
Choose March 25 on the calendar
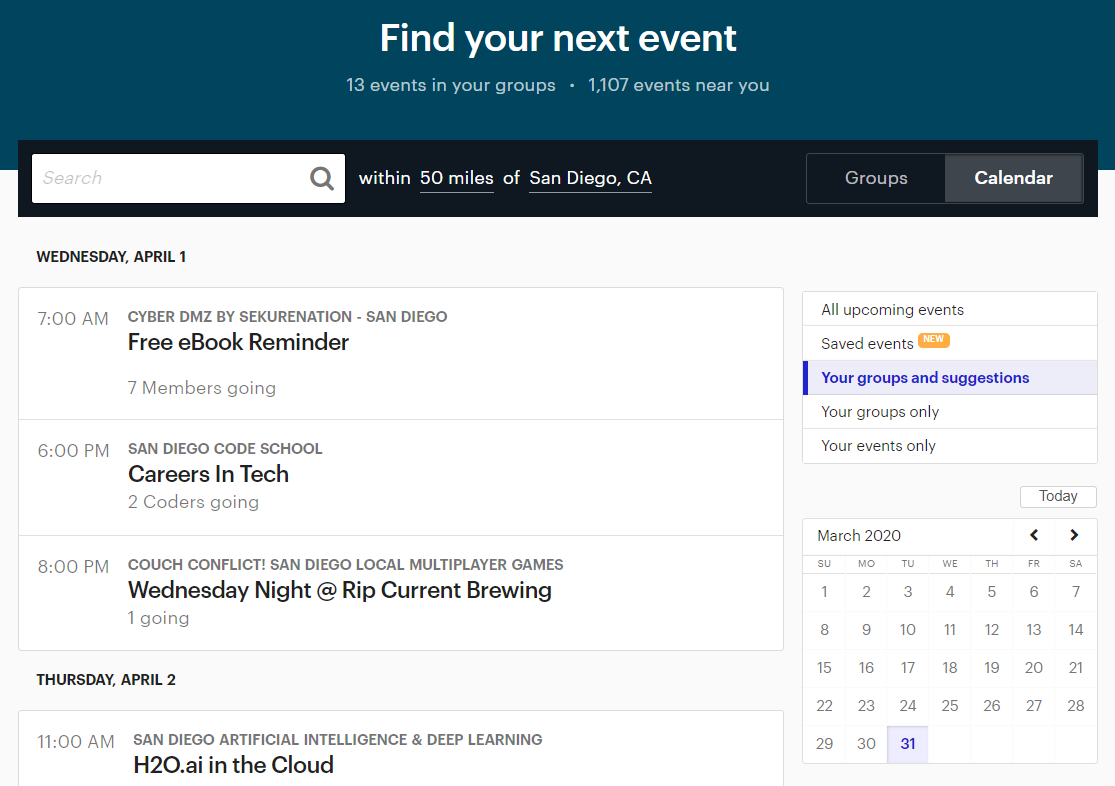(x=949, y=706)
